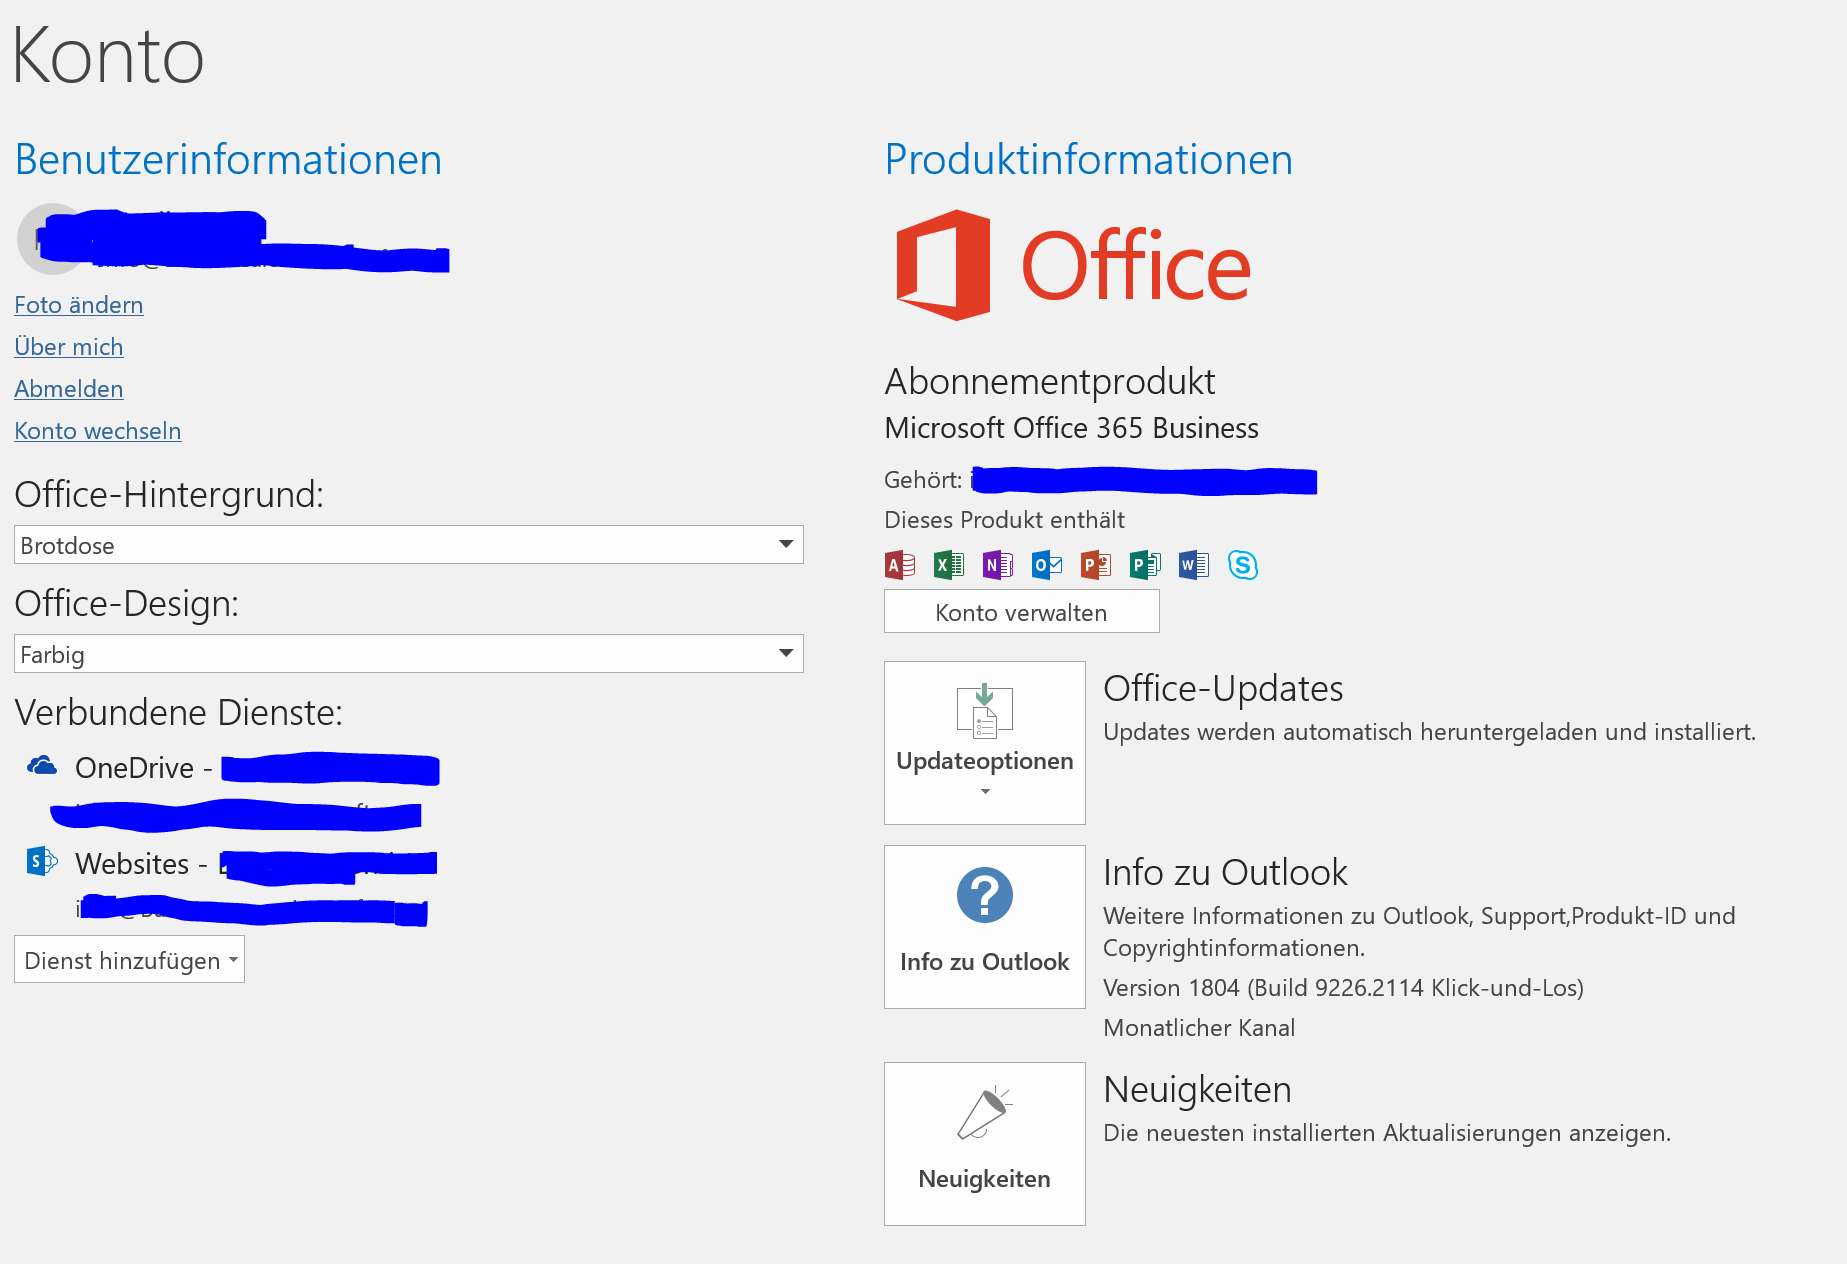The image size is (1847, 1264).
Task: Click the Info zu Outlook section heading
Action: coord(1225,873)
